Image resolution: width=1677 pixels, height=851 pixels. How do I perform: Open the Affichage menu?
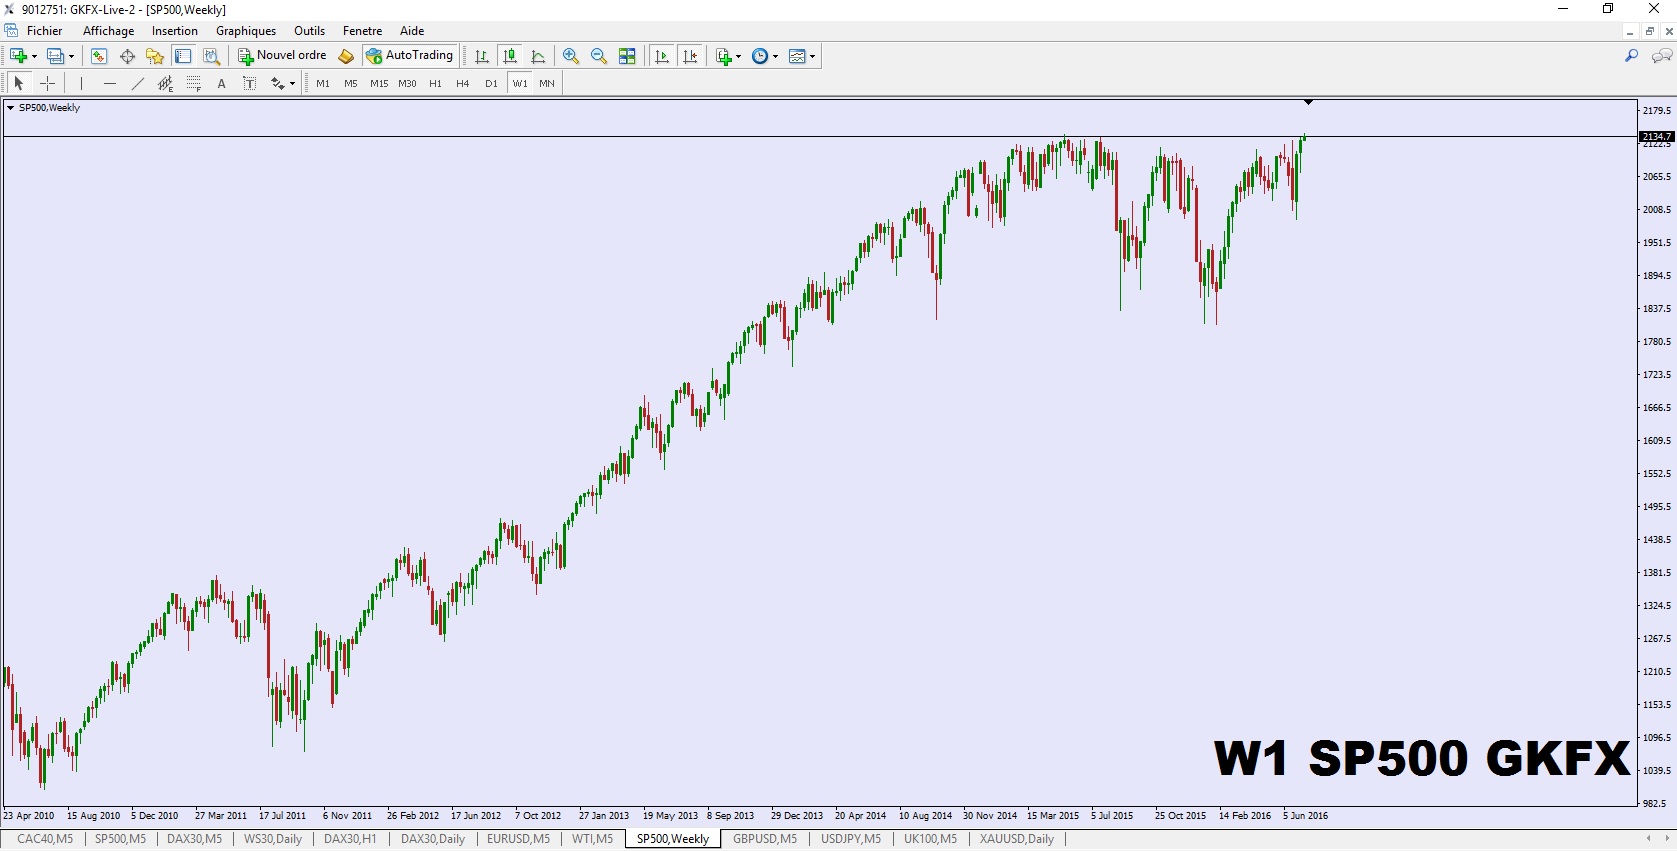click(108, 31)
